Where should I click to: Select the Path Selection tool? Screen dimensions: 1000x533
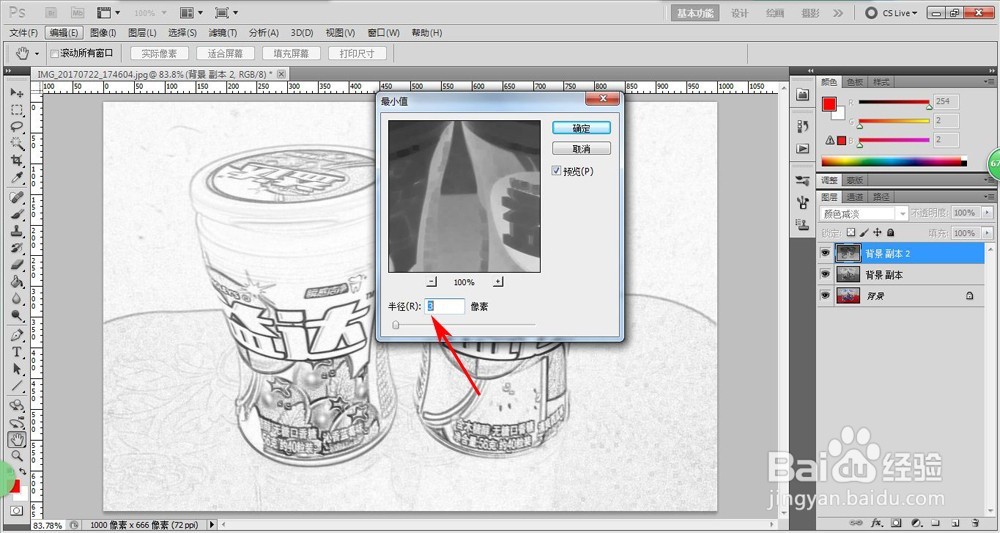[17, 369]
